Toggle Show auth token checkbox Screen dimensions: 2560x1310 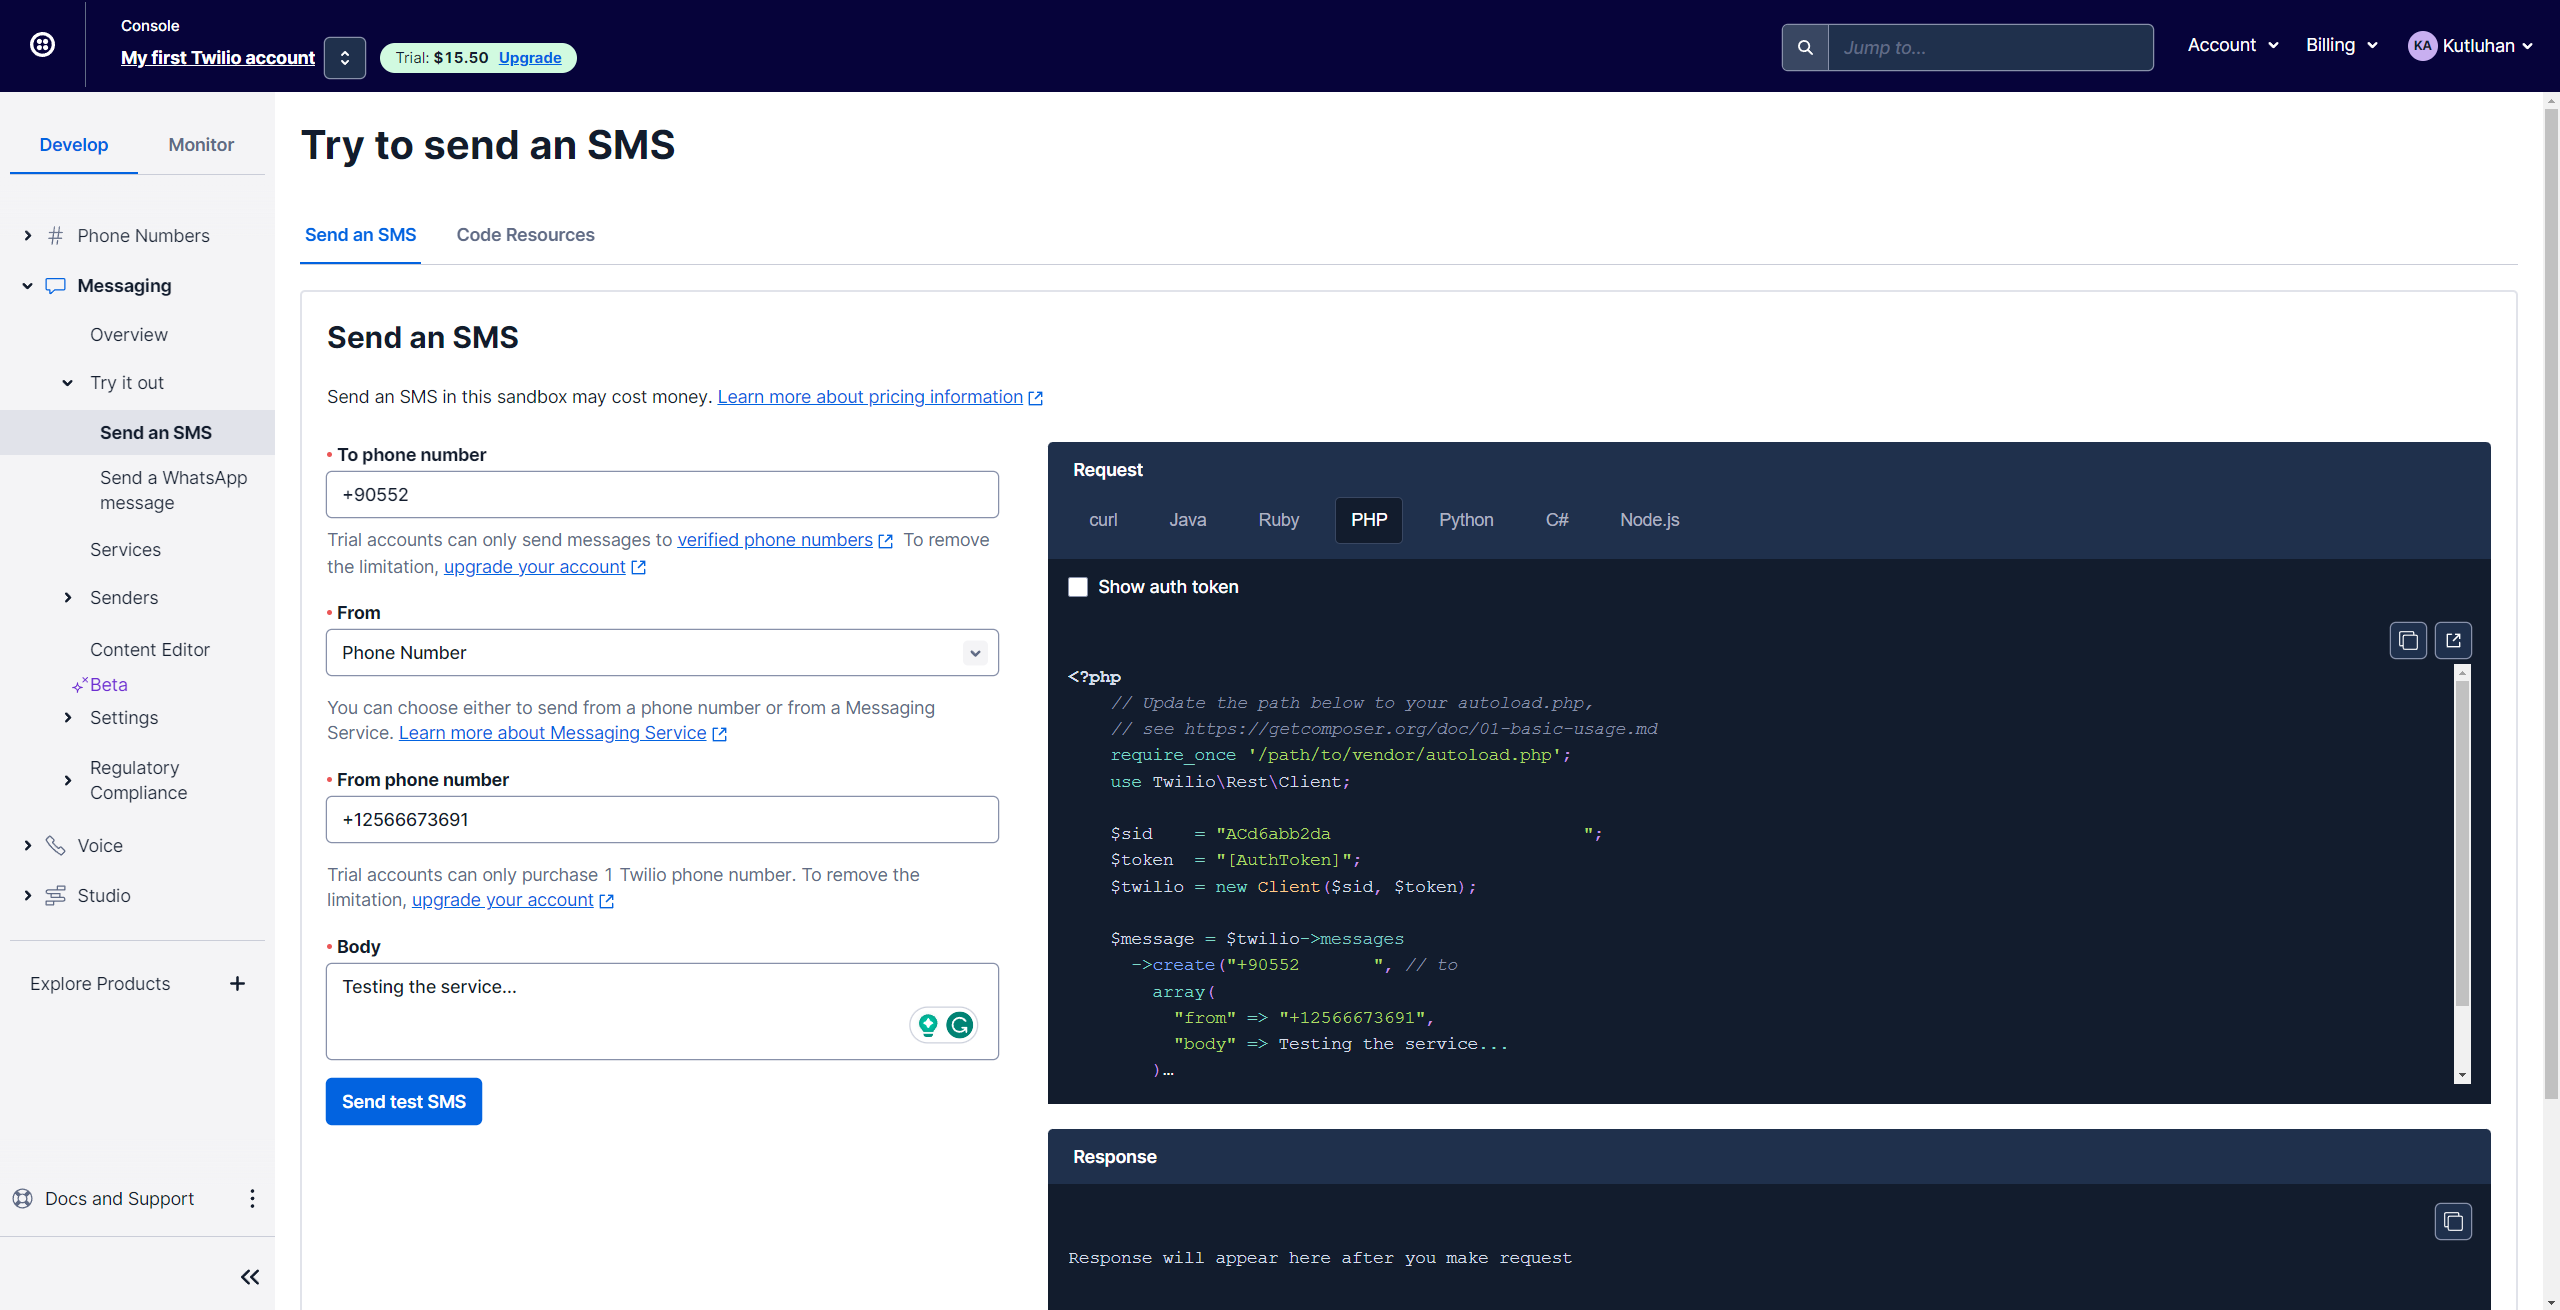point(1077,586)
